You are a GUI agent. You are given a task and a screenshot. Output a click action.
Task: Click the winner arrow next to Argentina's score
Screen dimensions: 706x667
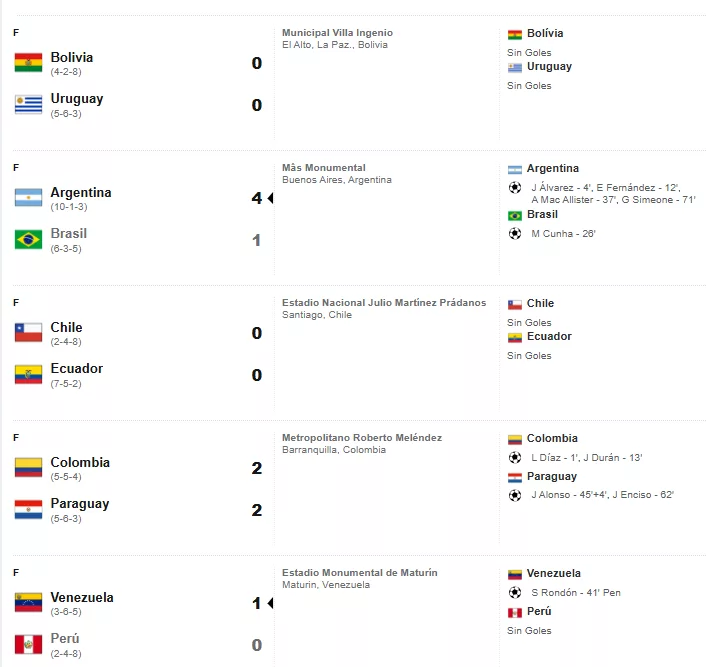click(270, 198)
